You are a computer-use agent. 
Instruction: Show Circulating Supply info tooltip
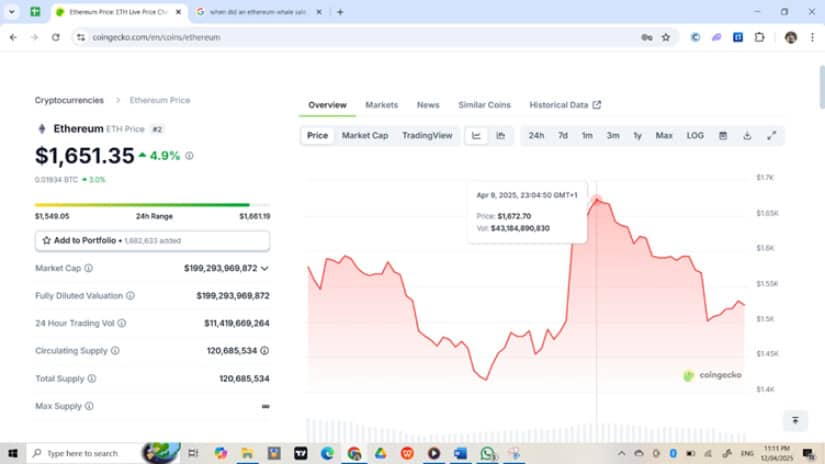coord(115,350)
